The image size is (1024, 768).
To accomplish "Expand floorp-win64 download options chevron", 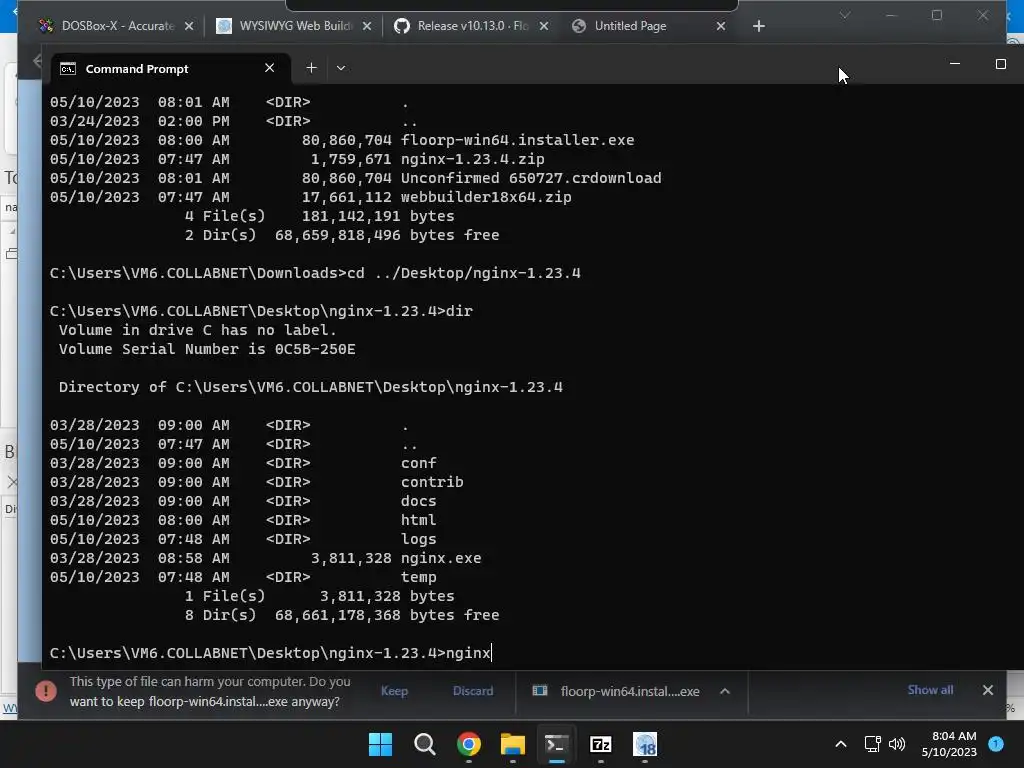I will [x=725, y=691].
